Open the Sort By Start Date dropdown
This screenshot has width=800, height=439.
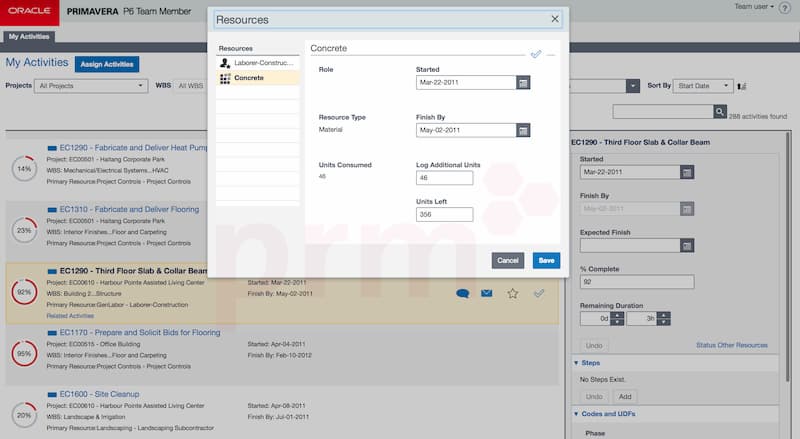click(x=704, y=86)
